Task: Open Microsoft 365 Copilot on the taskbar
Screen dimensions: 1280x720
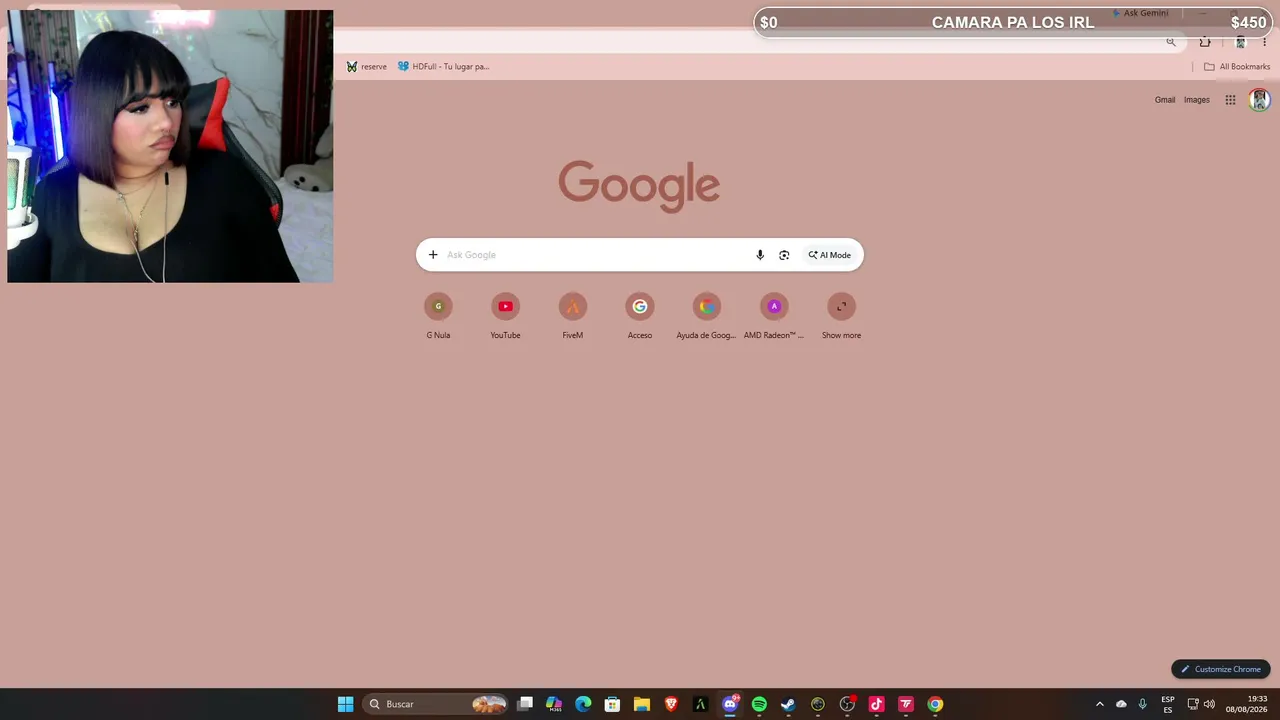Action: pos(554,704)
